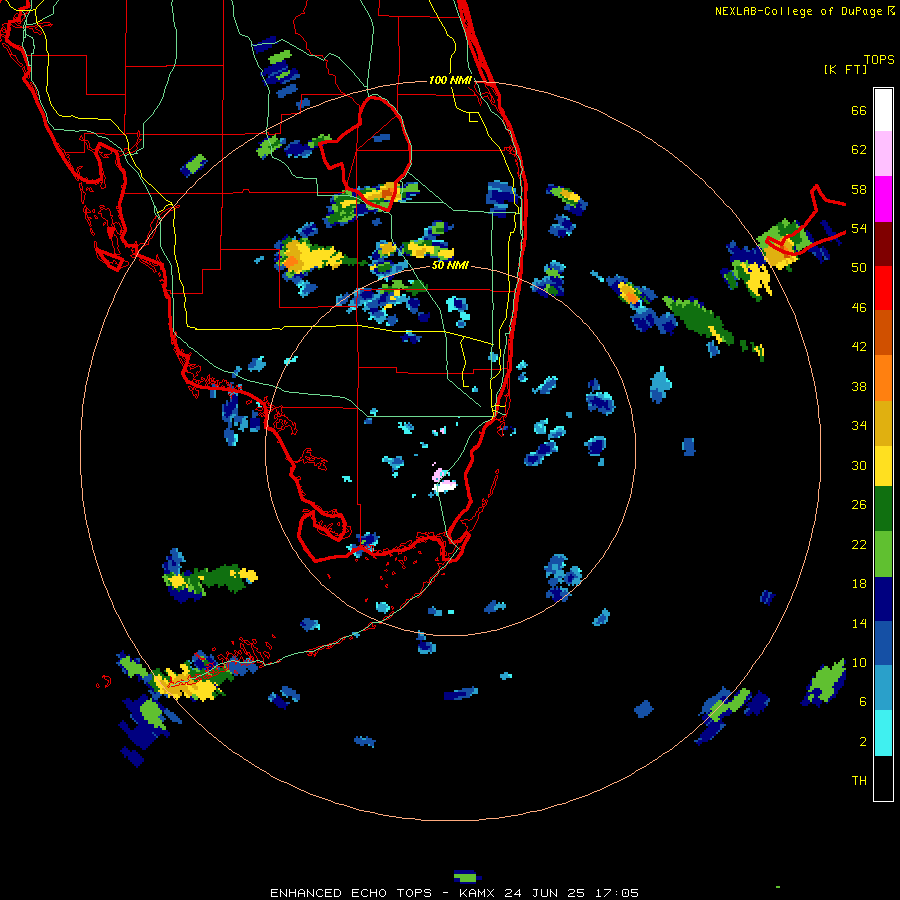900x900 pixels.
Task: Pick the bright red legend swatch
Action: click(x=883, y=288)
